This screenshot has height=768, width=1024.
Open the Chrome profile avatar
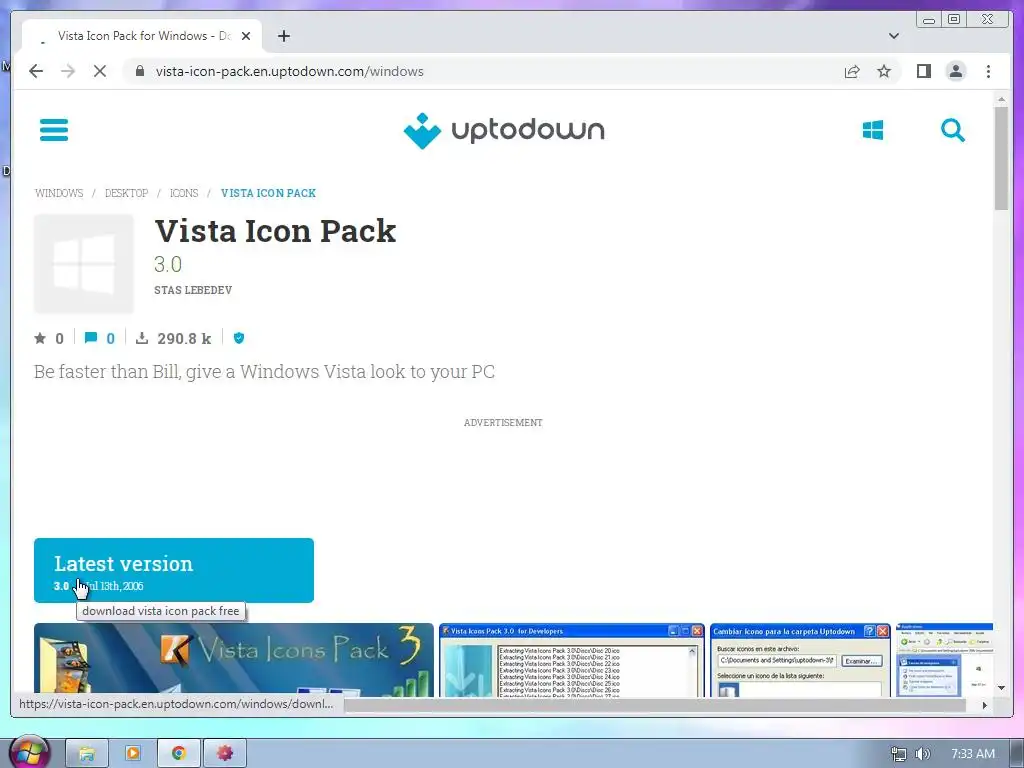point(955,71)
